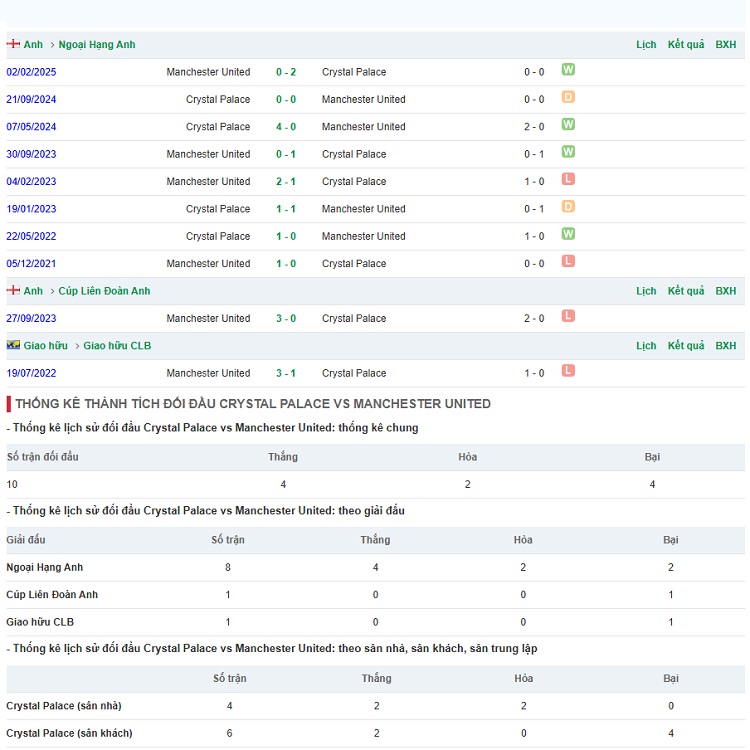
Task: Click the 2 - 1 score of the 04/02/2023 match
Action: 286,182
